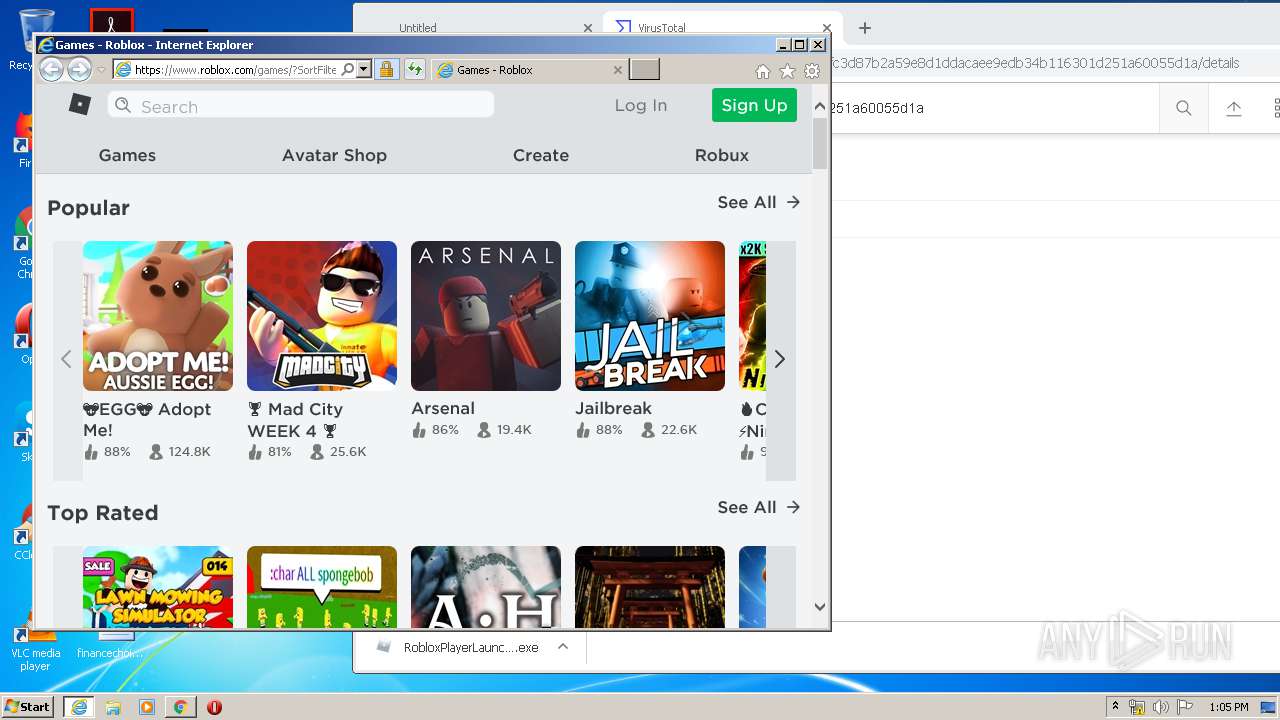Click See All for Popular games
Screen dimensions: 1280x720
pos(759,202)
